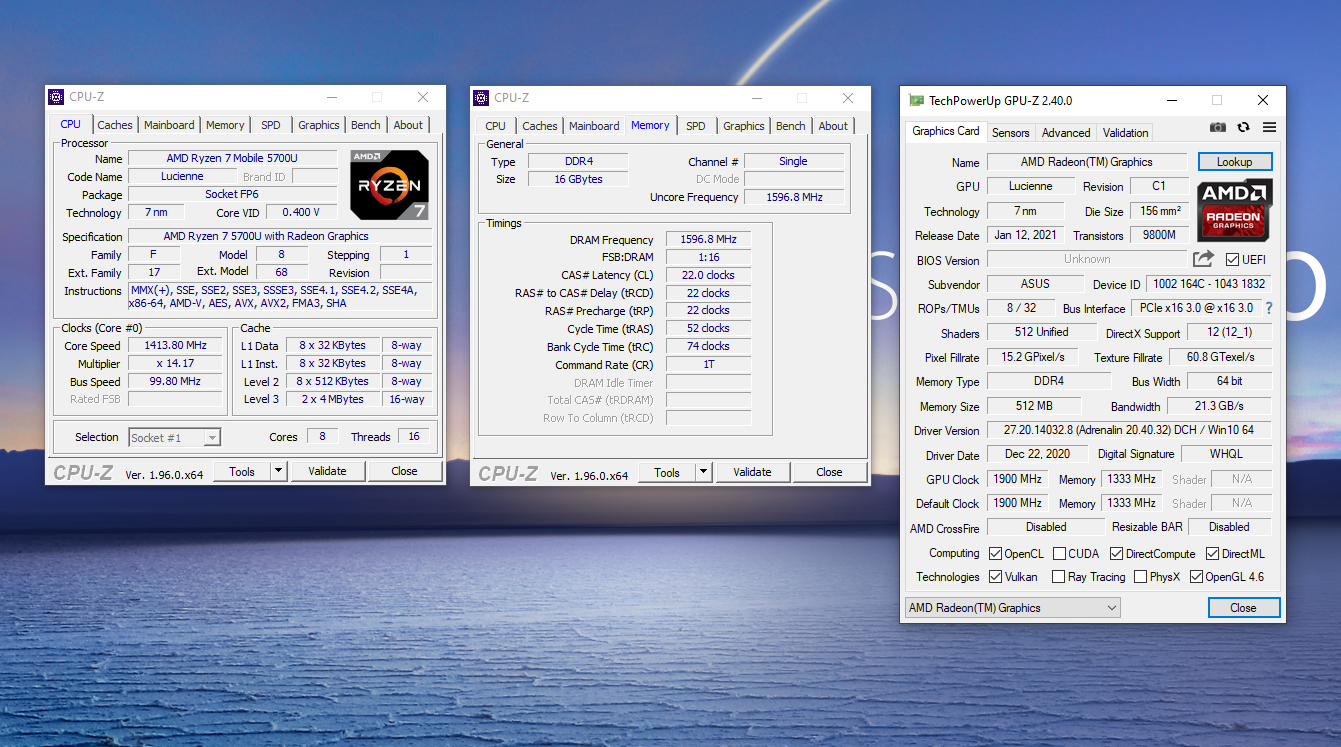The image size is (1341, 747).
Task: Click GPU-Z title bar app icon
Action: (x=916, y=100)
